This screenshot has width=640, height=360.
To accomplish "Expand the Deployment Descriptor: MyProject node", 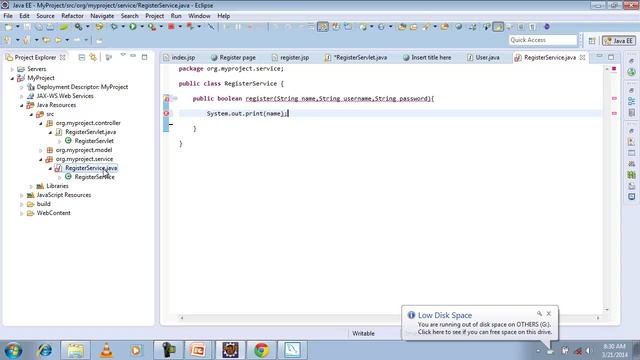I will coord(22,87).
